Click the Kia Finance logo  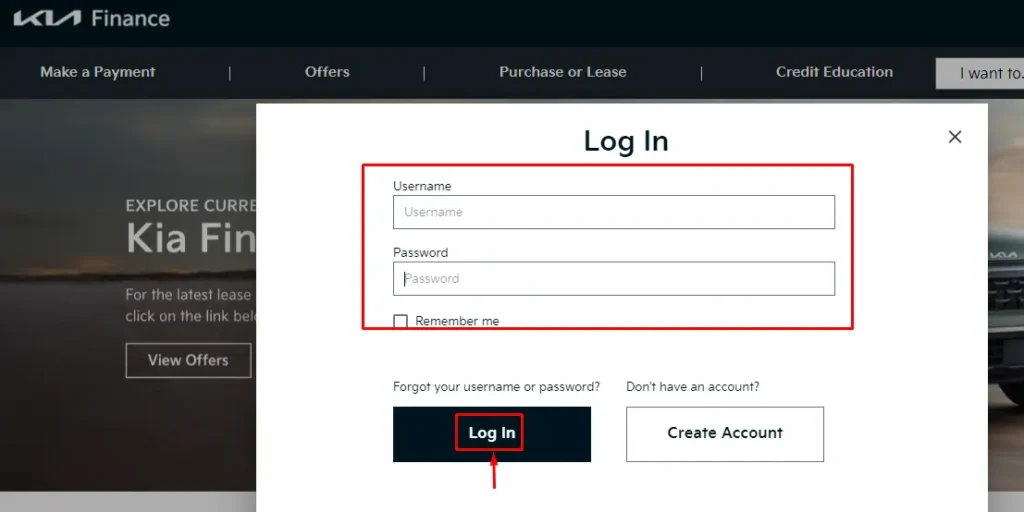[x=91, y=19]
